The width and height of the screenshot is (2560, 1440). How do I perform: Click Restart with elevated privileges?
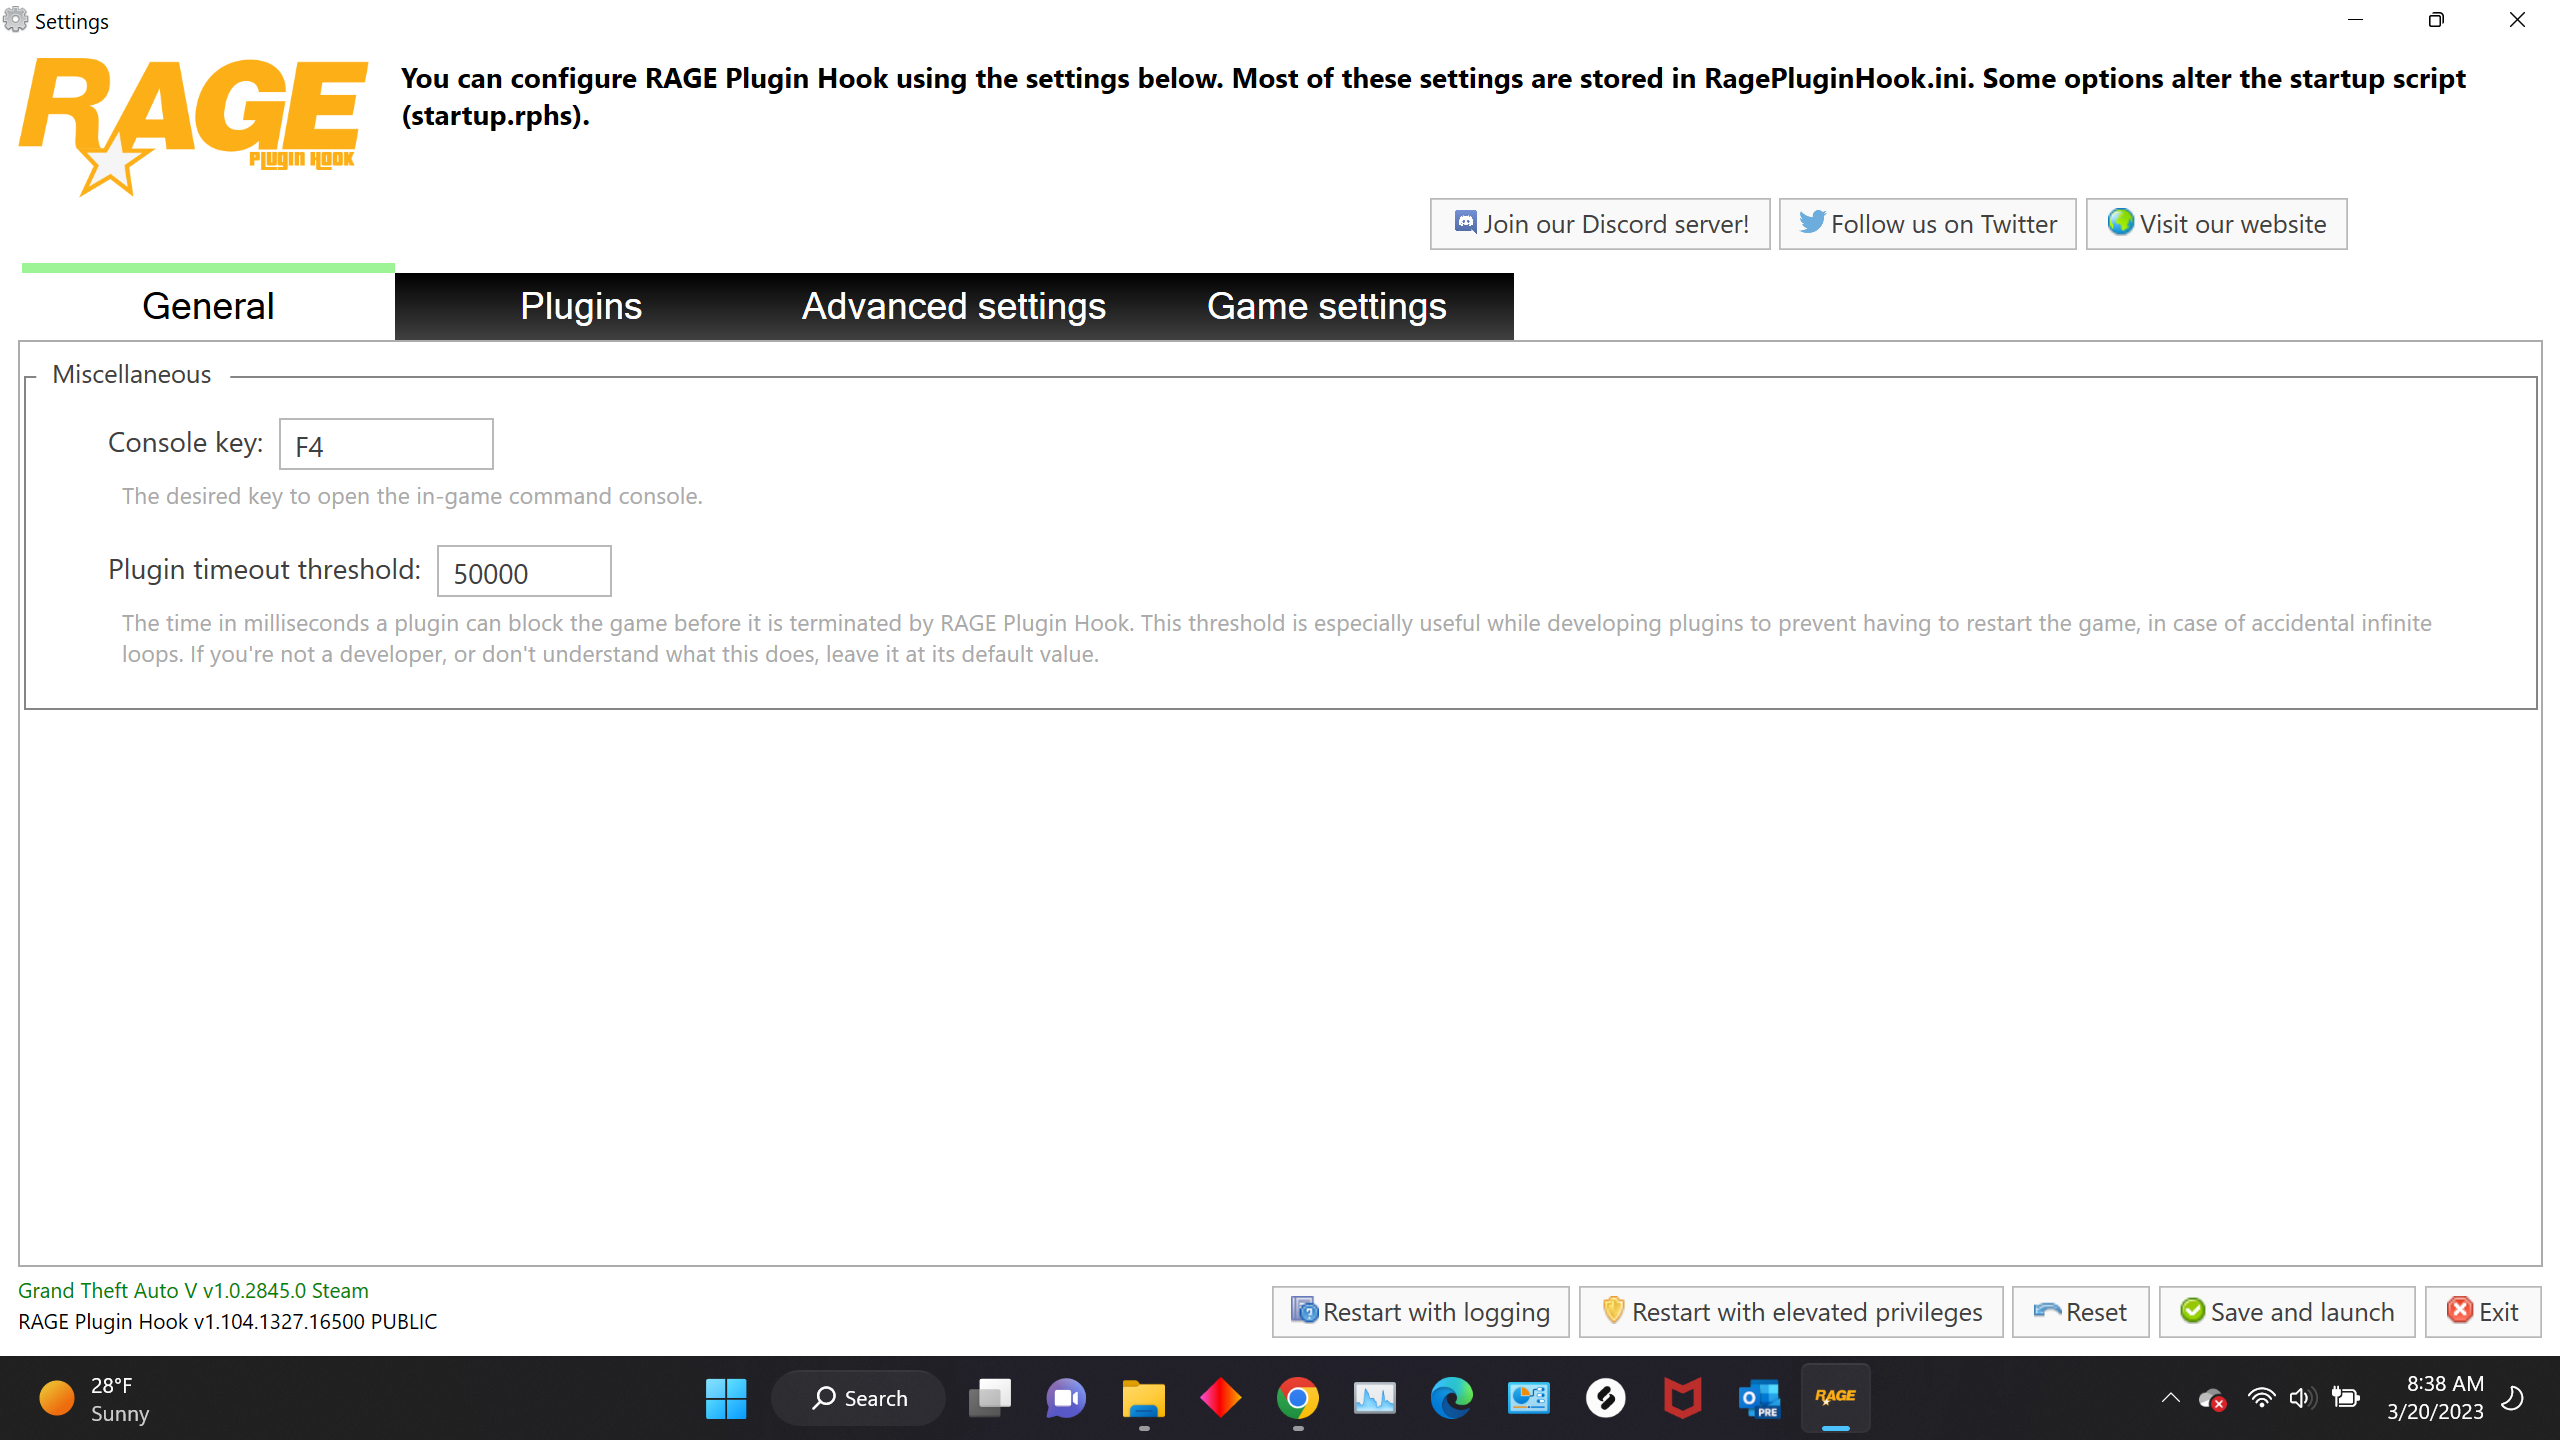pyautogui.click(x=1790, y=1312)
